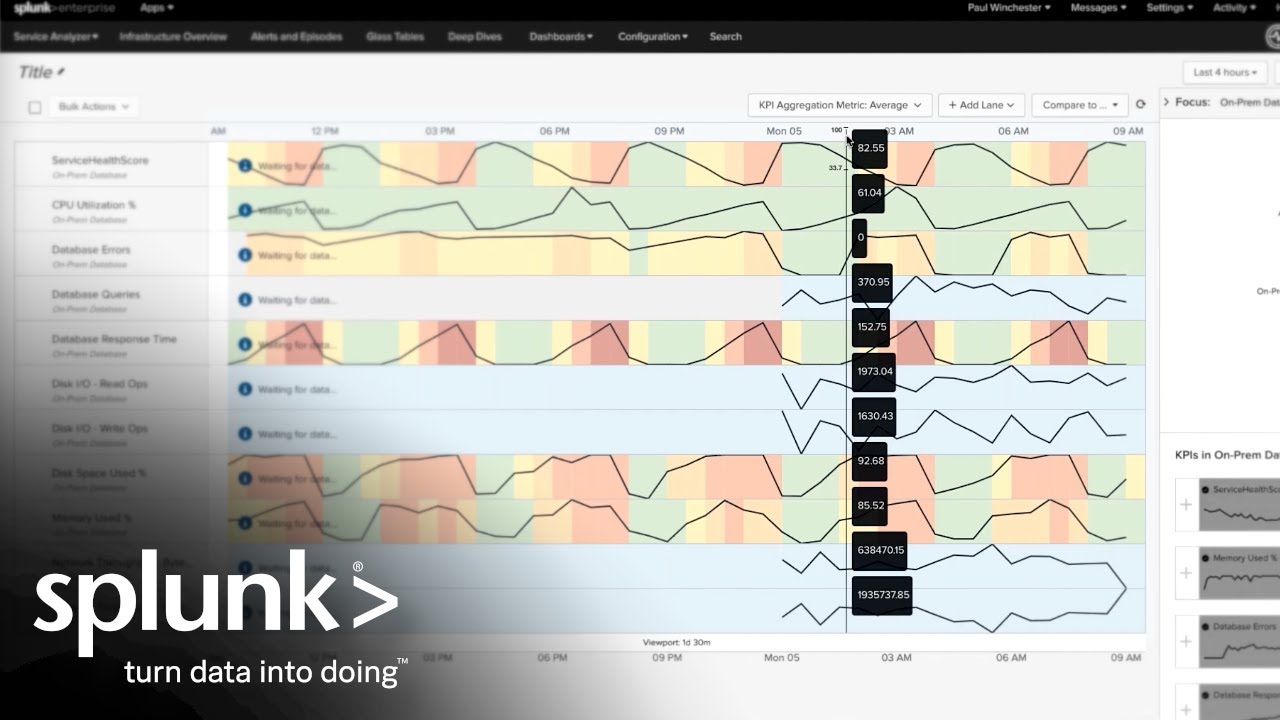This screenshot has width=1280, height=720.
Task: Open the Dashboards menu
Action: (x=561, y=37)
